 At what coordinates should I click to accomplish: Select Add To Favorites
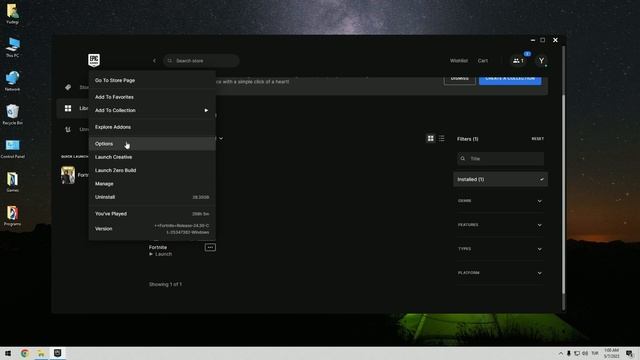tap(152, 97)
